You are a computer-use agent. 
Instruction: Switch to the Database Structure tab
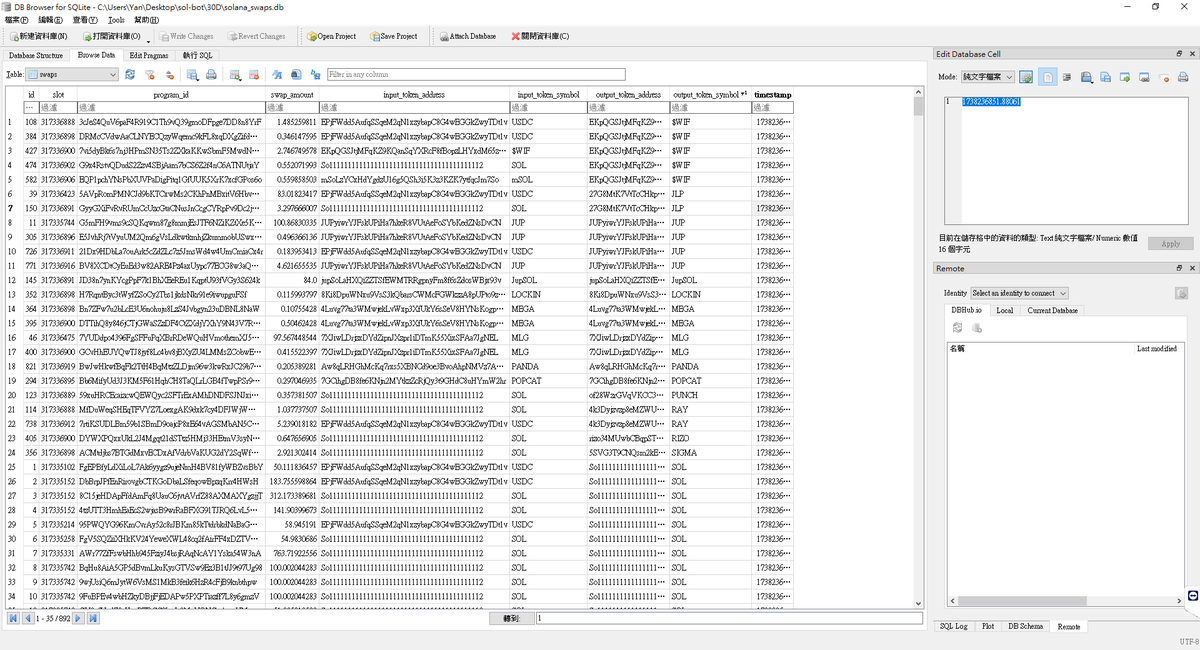click(36, 55)
